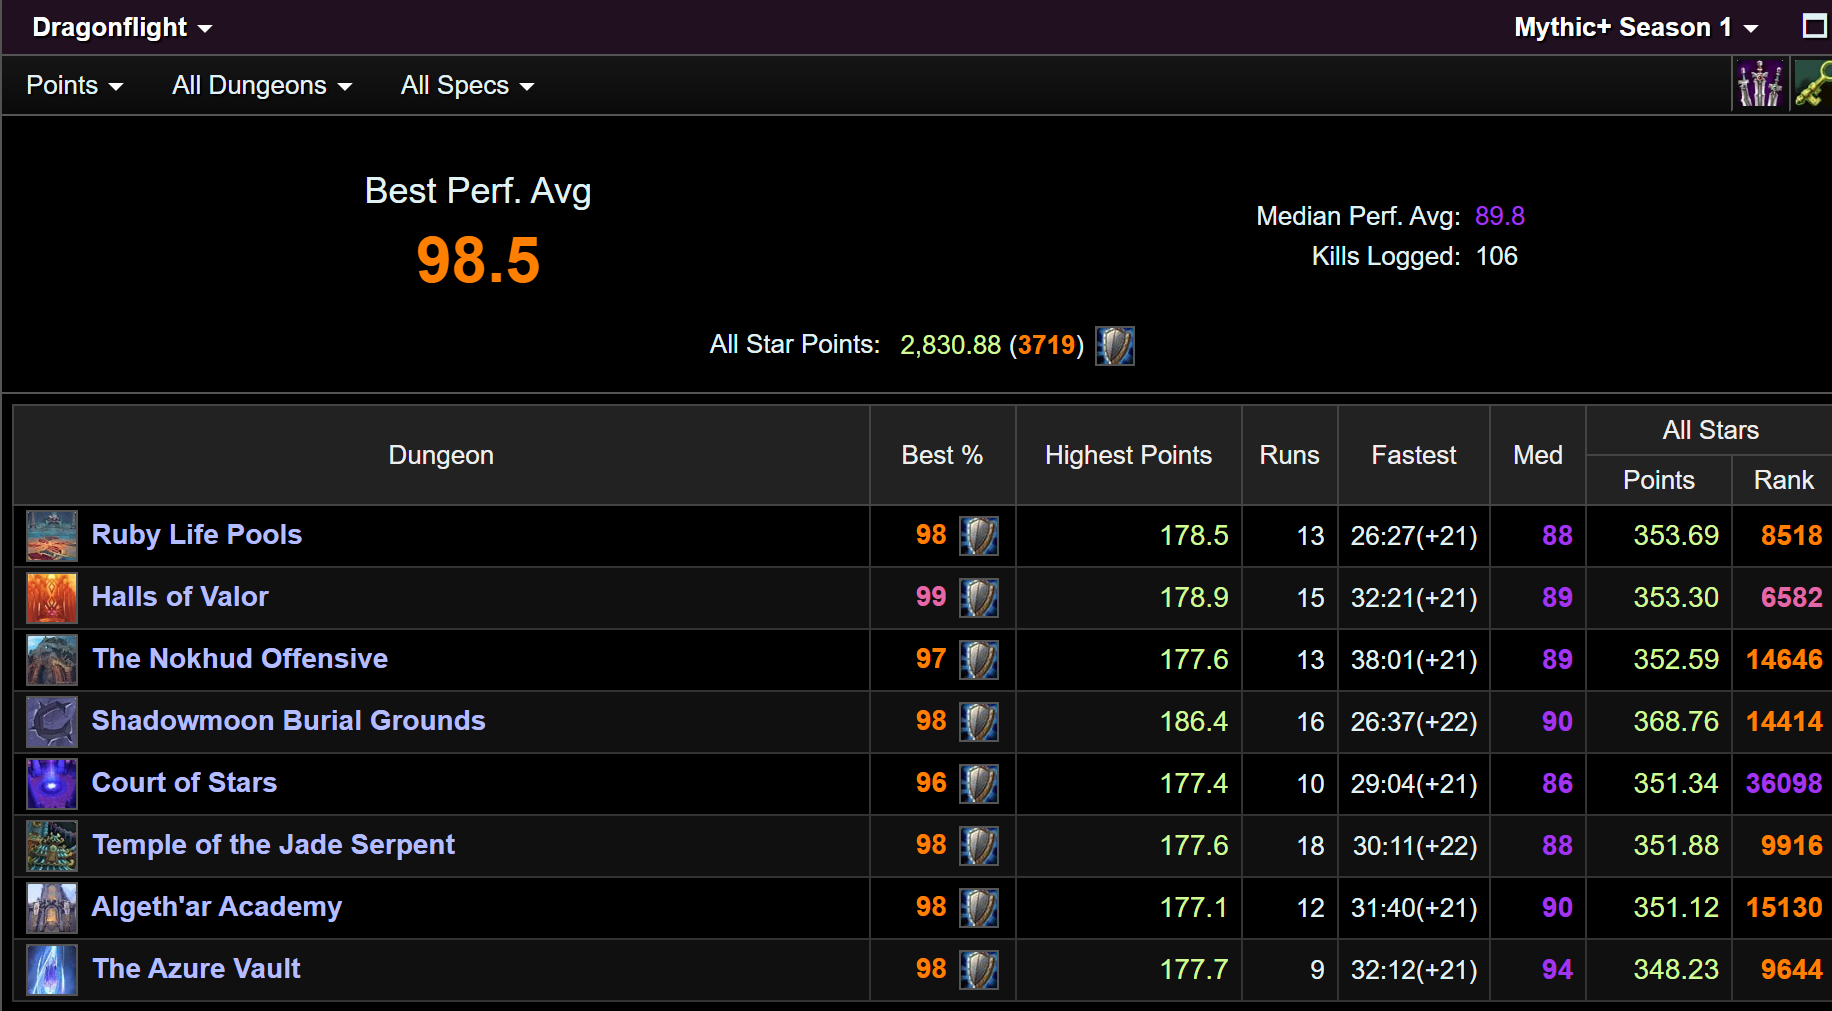Click the shield icon in The Azure Vault row
Screen dimensions: 1832x1011
pyautogui.click(x=978, y=970)
